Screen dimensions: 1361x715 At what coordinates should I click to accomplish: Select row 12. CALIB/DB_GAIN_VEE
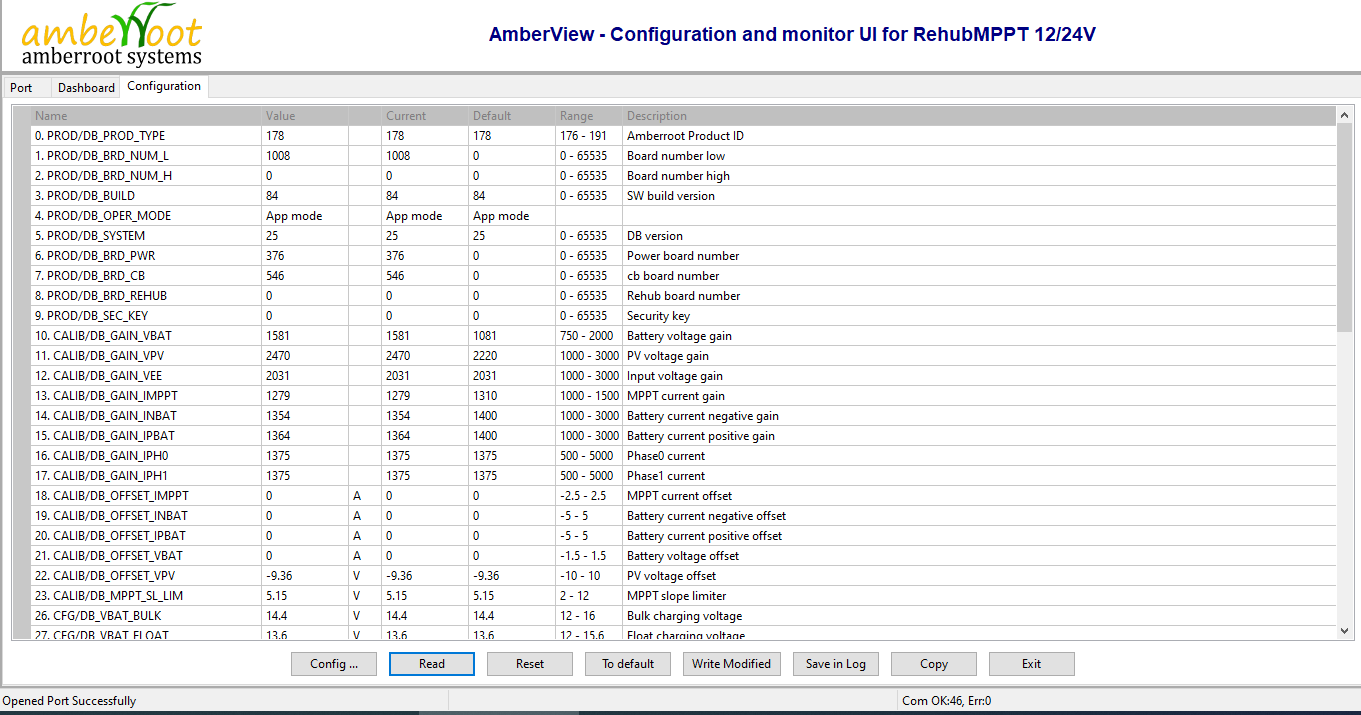tap(684, 376)
